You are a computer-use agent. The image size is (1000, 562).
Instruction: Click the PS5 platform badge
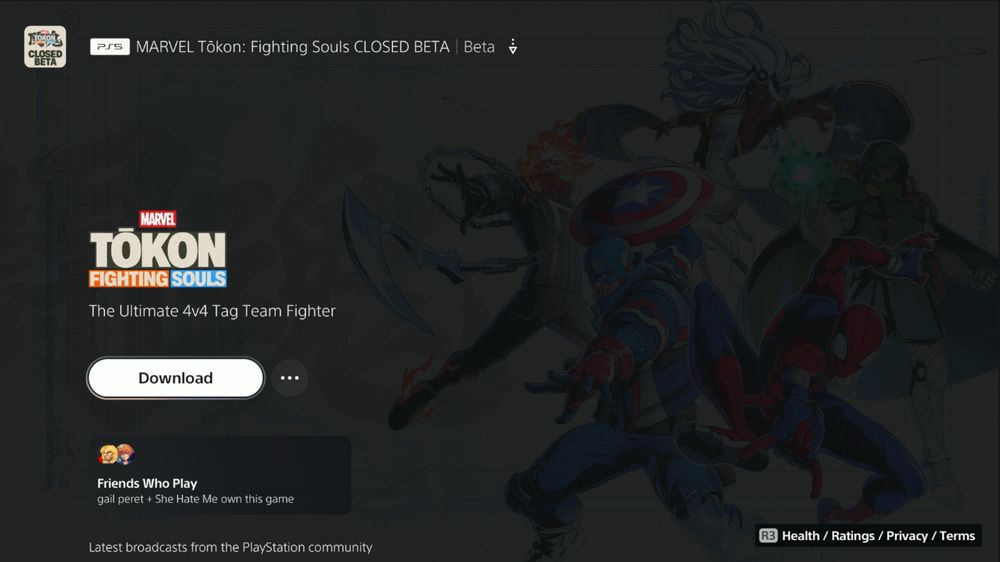pyautogui.click(x=110, y=47)
